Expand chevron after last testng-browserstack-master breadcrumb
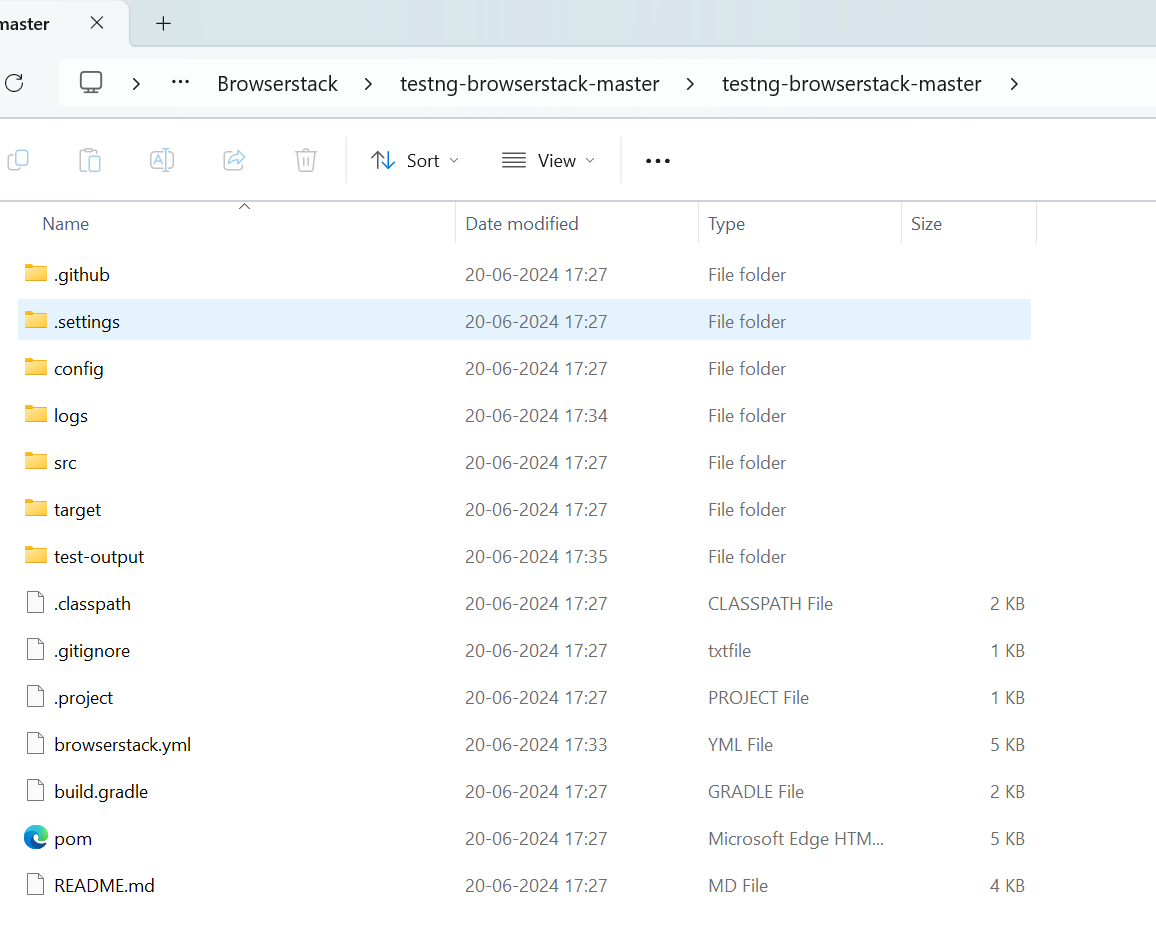1156x928 pixels. coord(1014,84)
